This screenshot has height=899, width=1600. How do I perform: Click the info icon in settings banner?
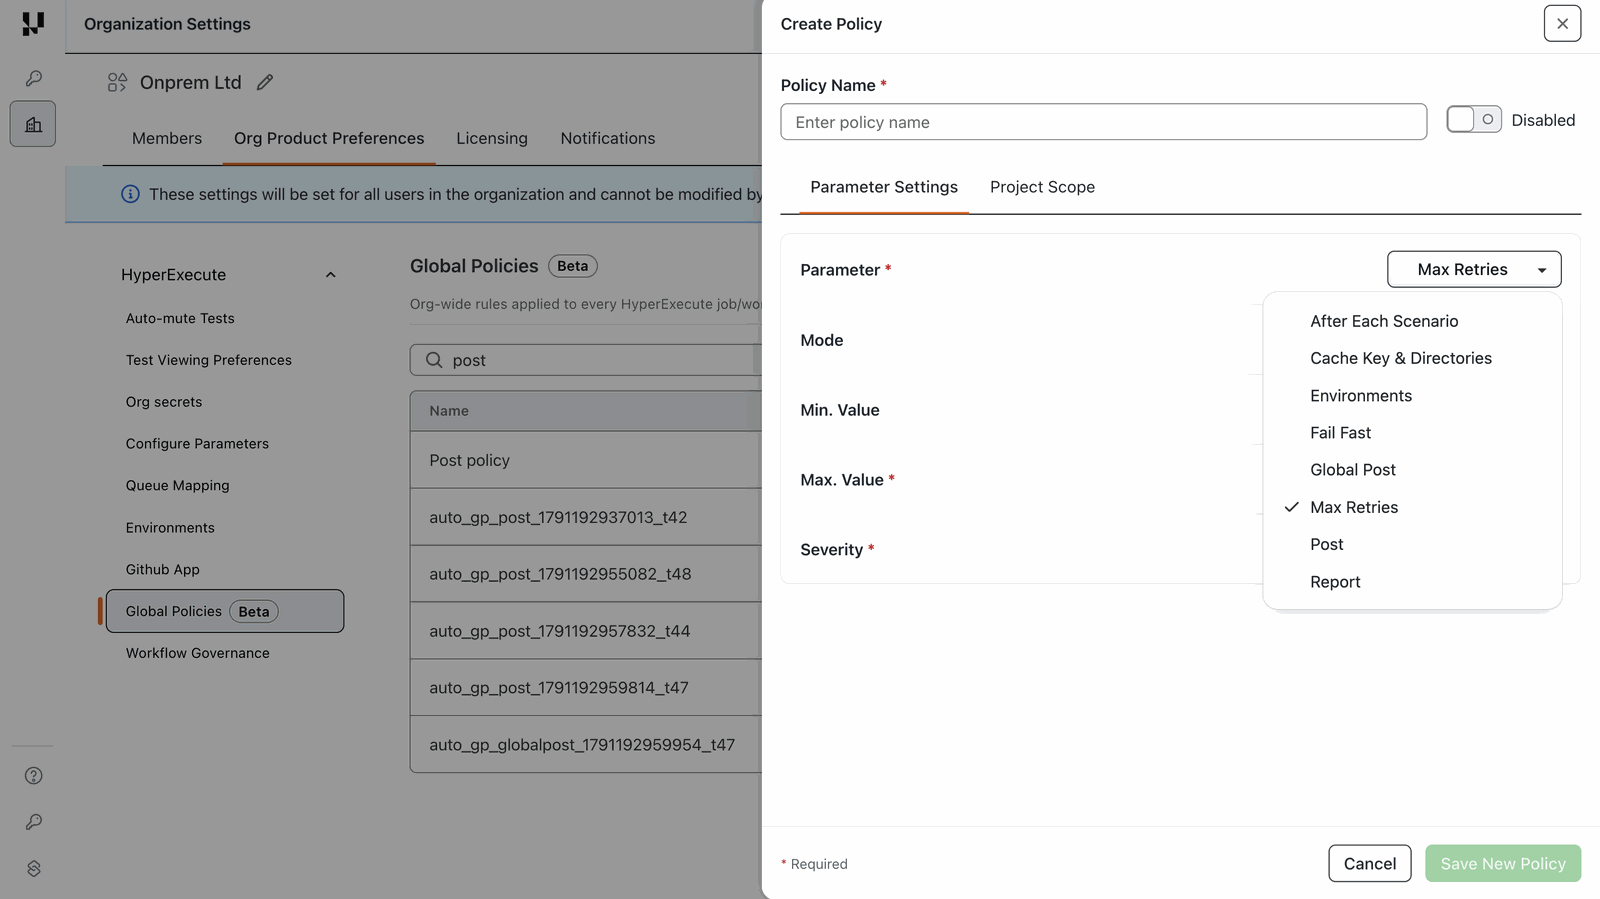[130, 194]
